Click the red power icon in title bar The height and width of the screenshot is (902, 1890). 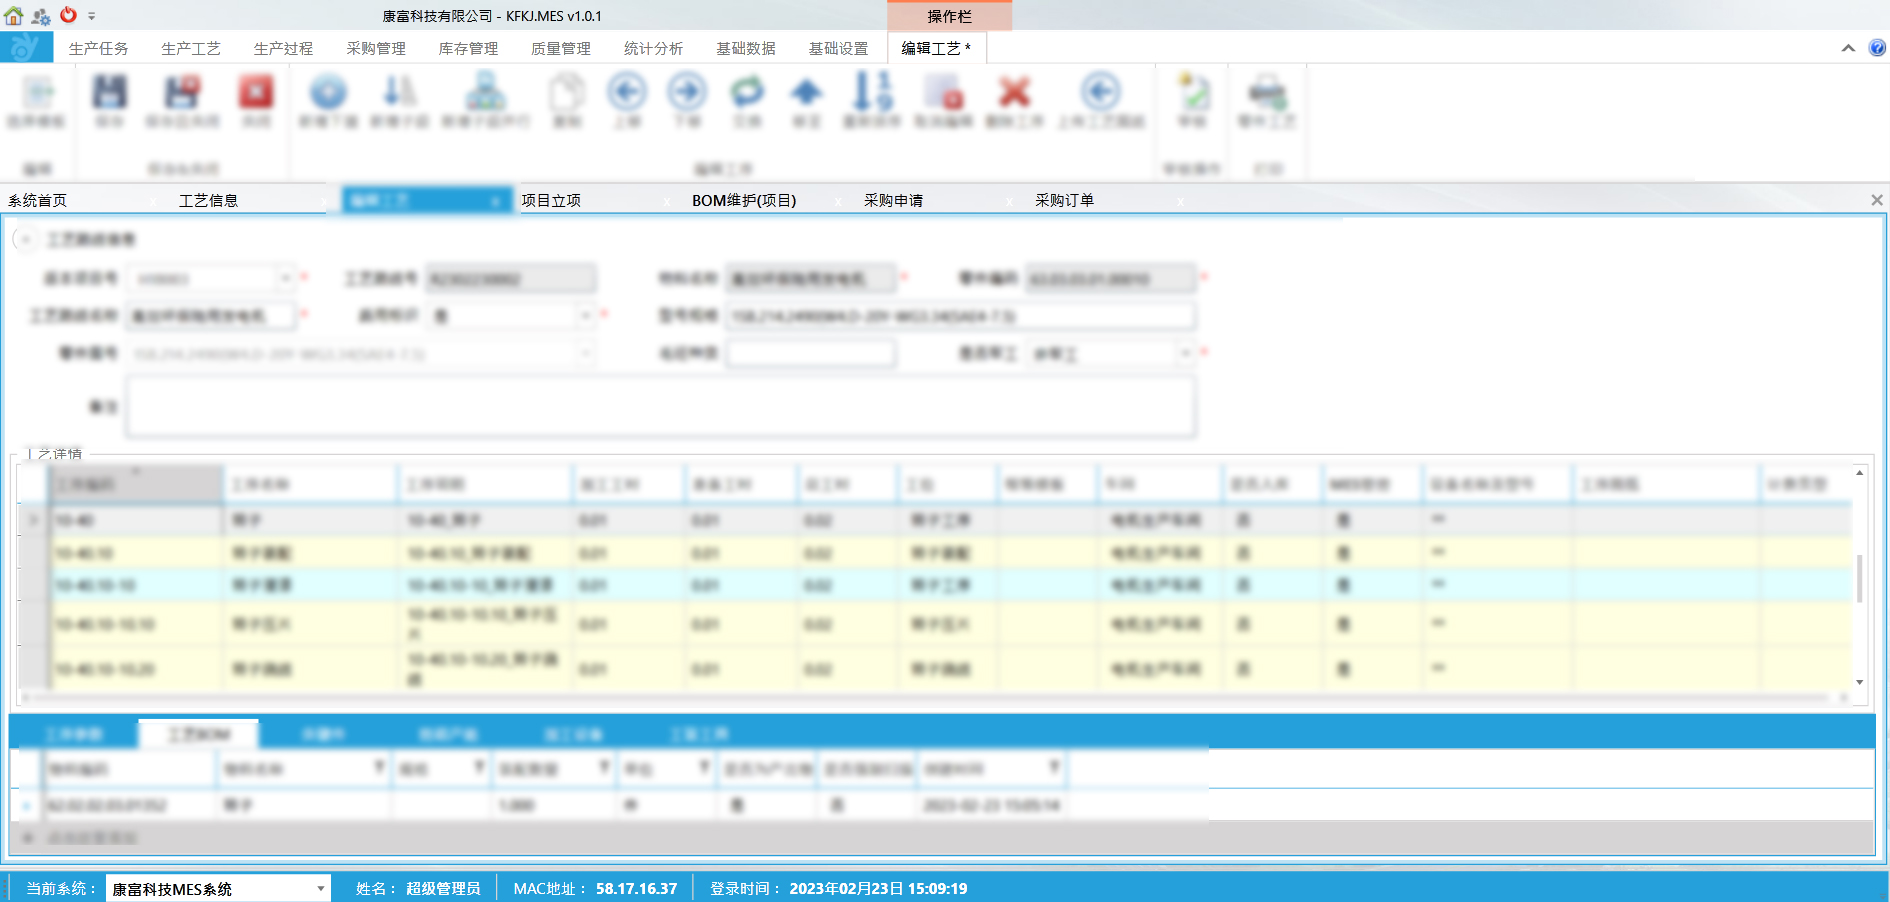coord(68,15)
